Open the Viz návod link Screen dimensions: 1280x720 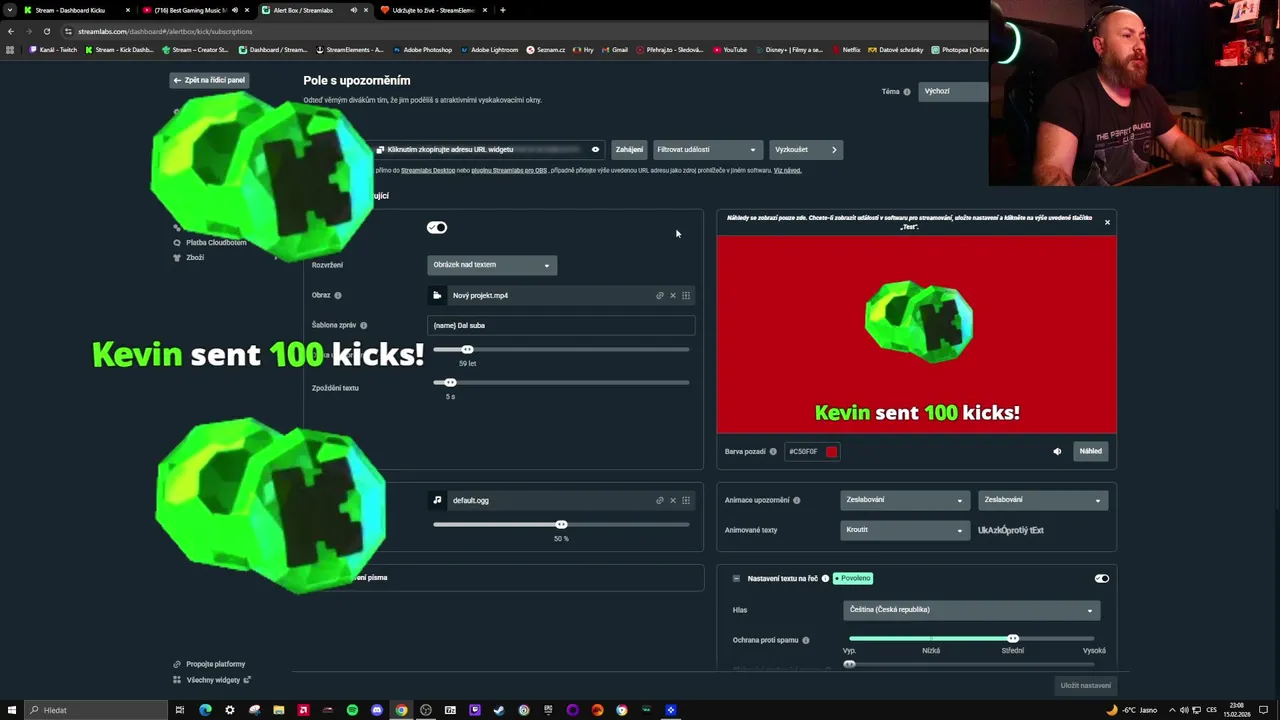(x=787, y=170)
